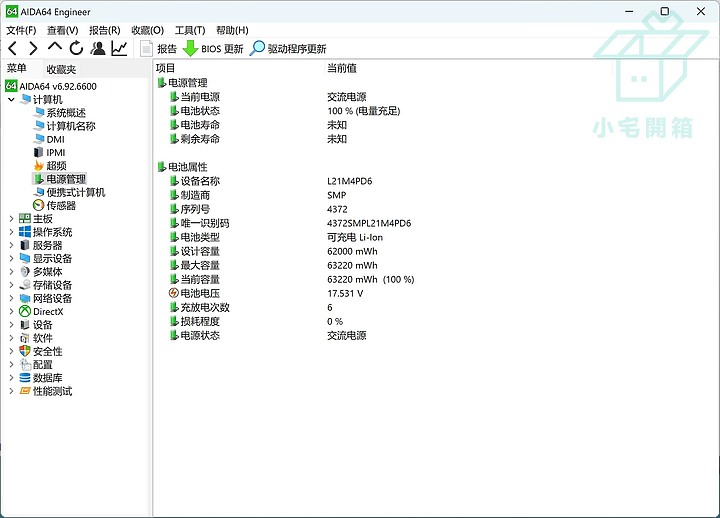Click the 报告 report toolbar button
720x518 pixels.
[158, 49]
